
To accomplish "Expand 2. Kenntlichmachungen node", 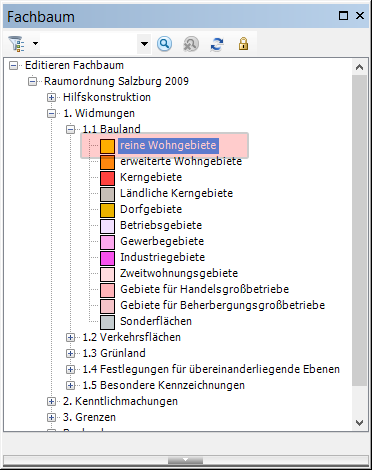I will click(51, 401).
